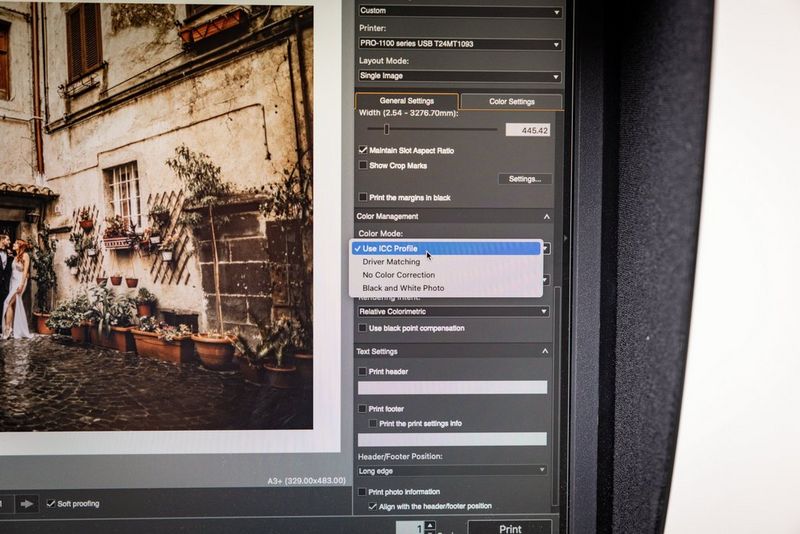800x534 pixels.
Task: Open the Header/Footer Position dropdown
Action: (x=452, y=470)
